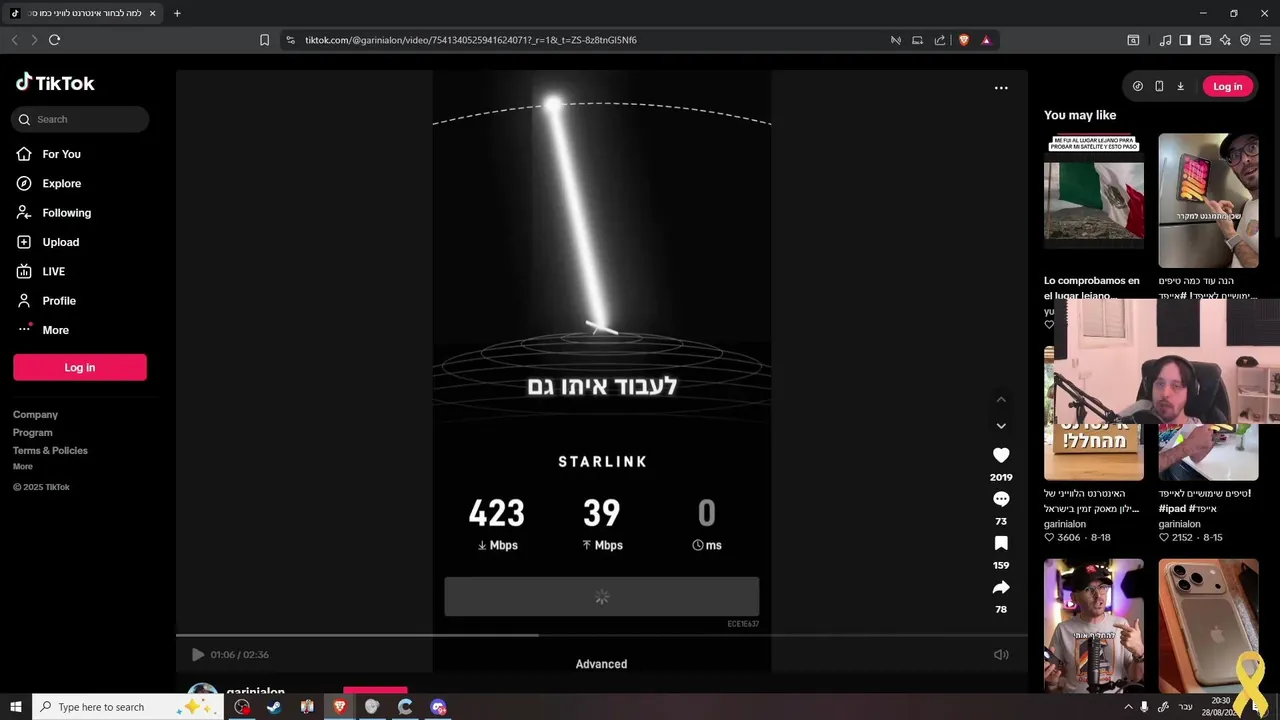Open the garinialon profile under 3606 likes video
This screenshot has width=1280, height=720.
click(x=1065, y=524)
